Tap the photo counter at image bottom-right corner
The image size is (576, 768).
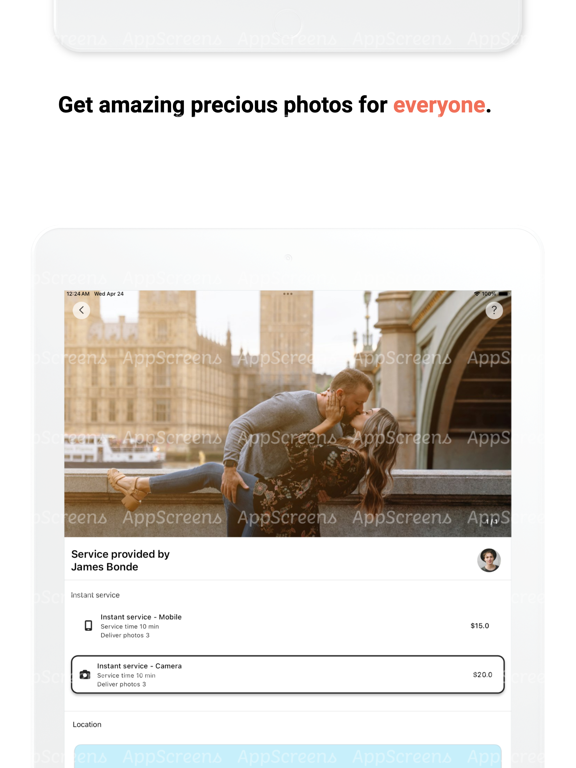coord(491,522)
